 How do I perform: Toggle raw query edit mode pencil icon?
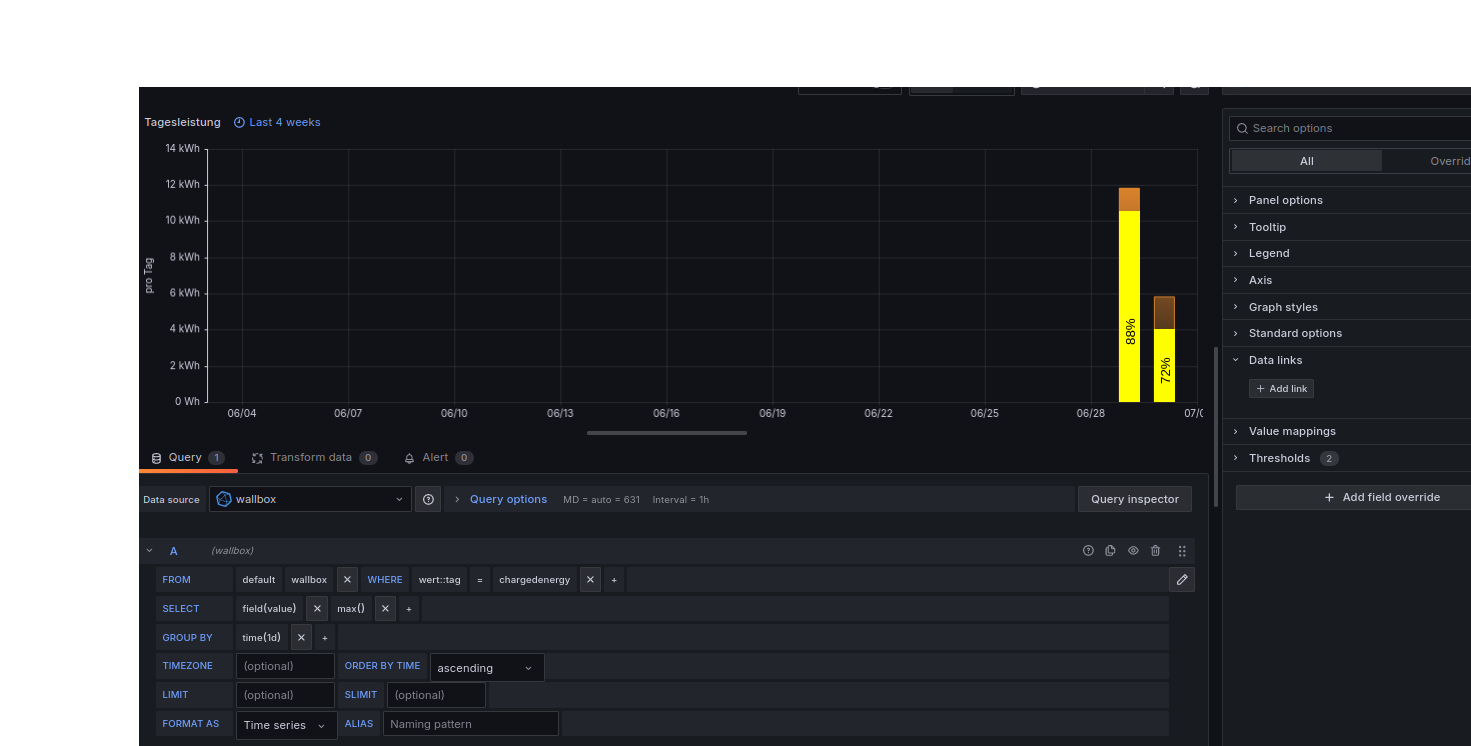1181,580
